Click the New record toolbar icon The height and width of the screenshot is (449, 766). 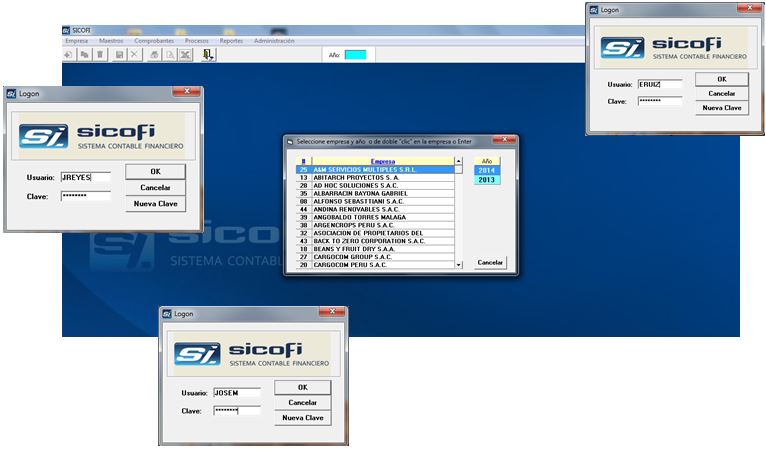pos(69,55)
